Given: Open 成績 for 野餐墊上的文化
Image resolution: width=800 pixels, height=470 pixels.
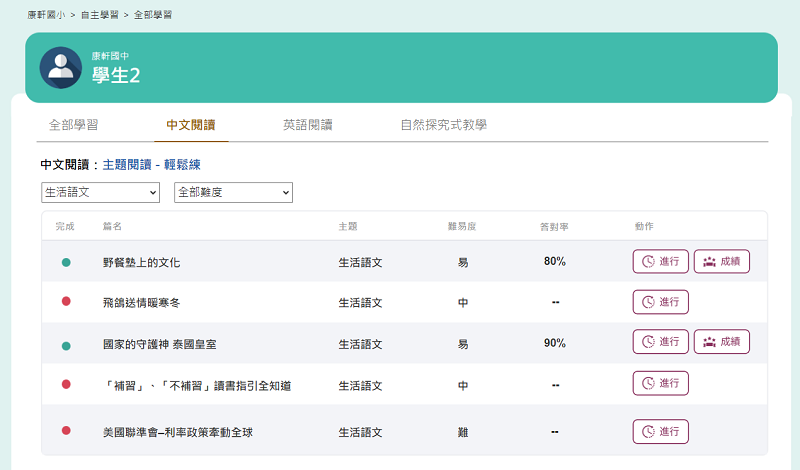Looking at the screenshot, I should 721,262.
